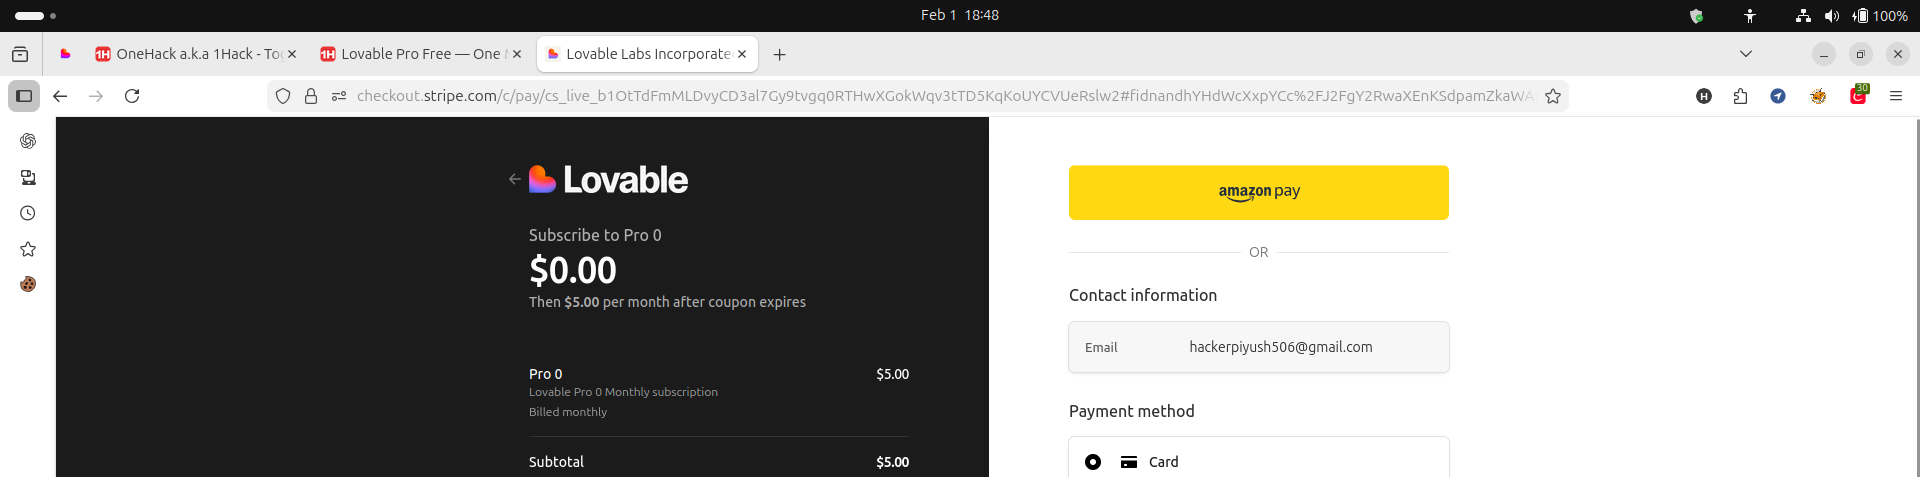This screenshot has height=477, width=1920.
Task: Bookmark this page with the star icon
Action: pos(1553,96)
